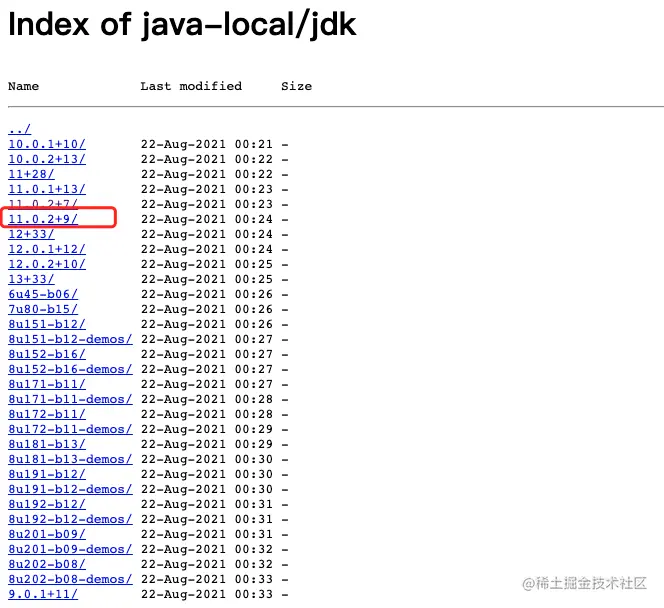Click the Name column header
Screen dimensions: 664x608
point(23,86)
